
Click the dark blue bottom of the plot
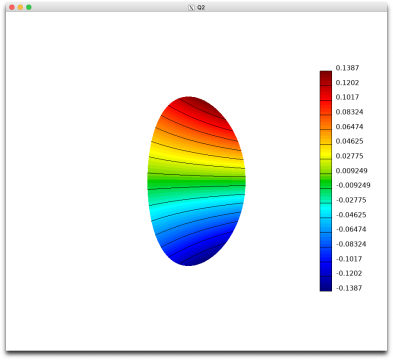tap(197, 260)
